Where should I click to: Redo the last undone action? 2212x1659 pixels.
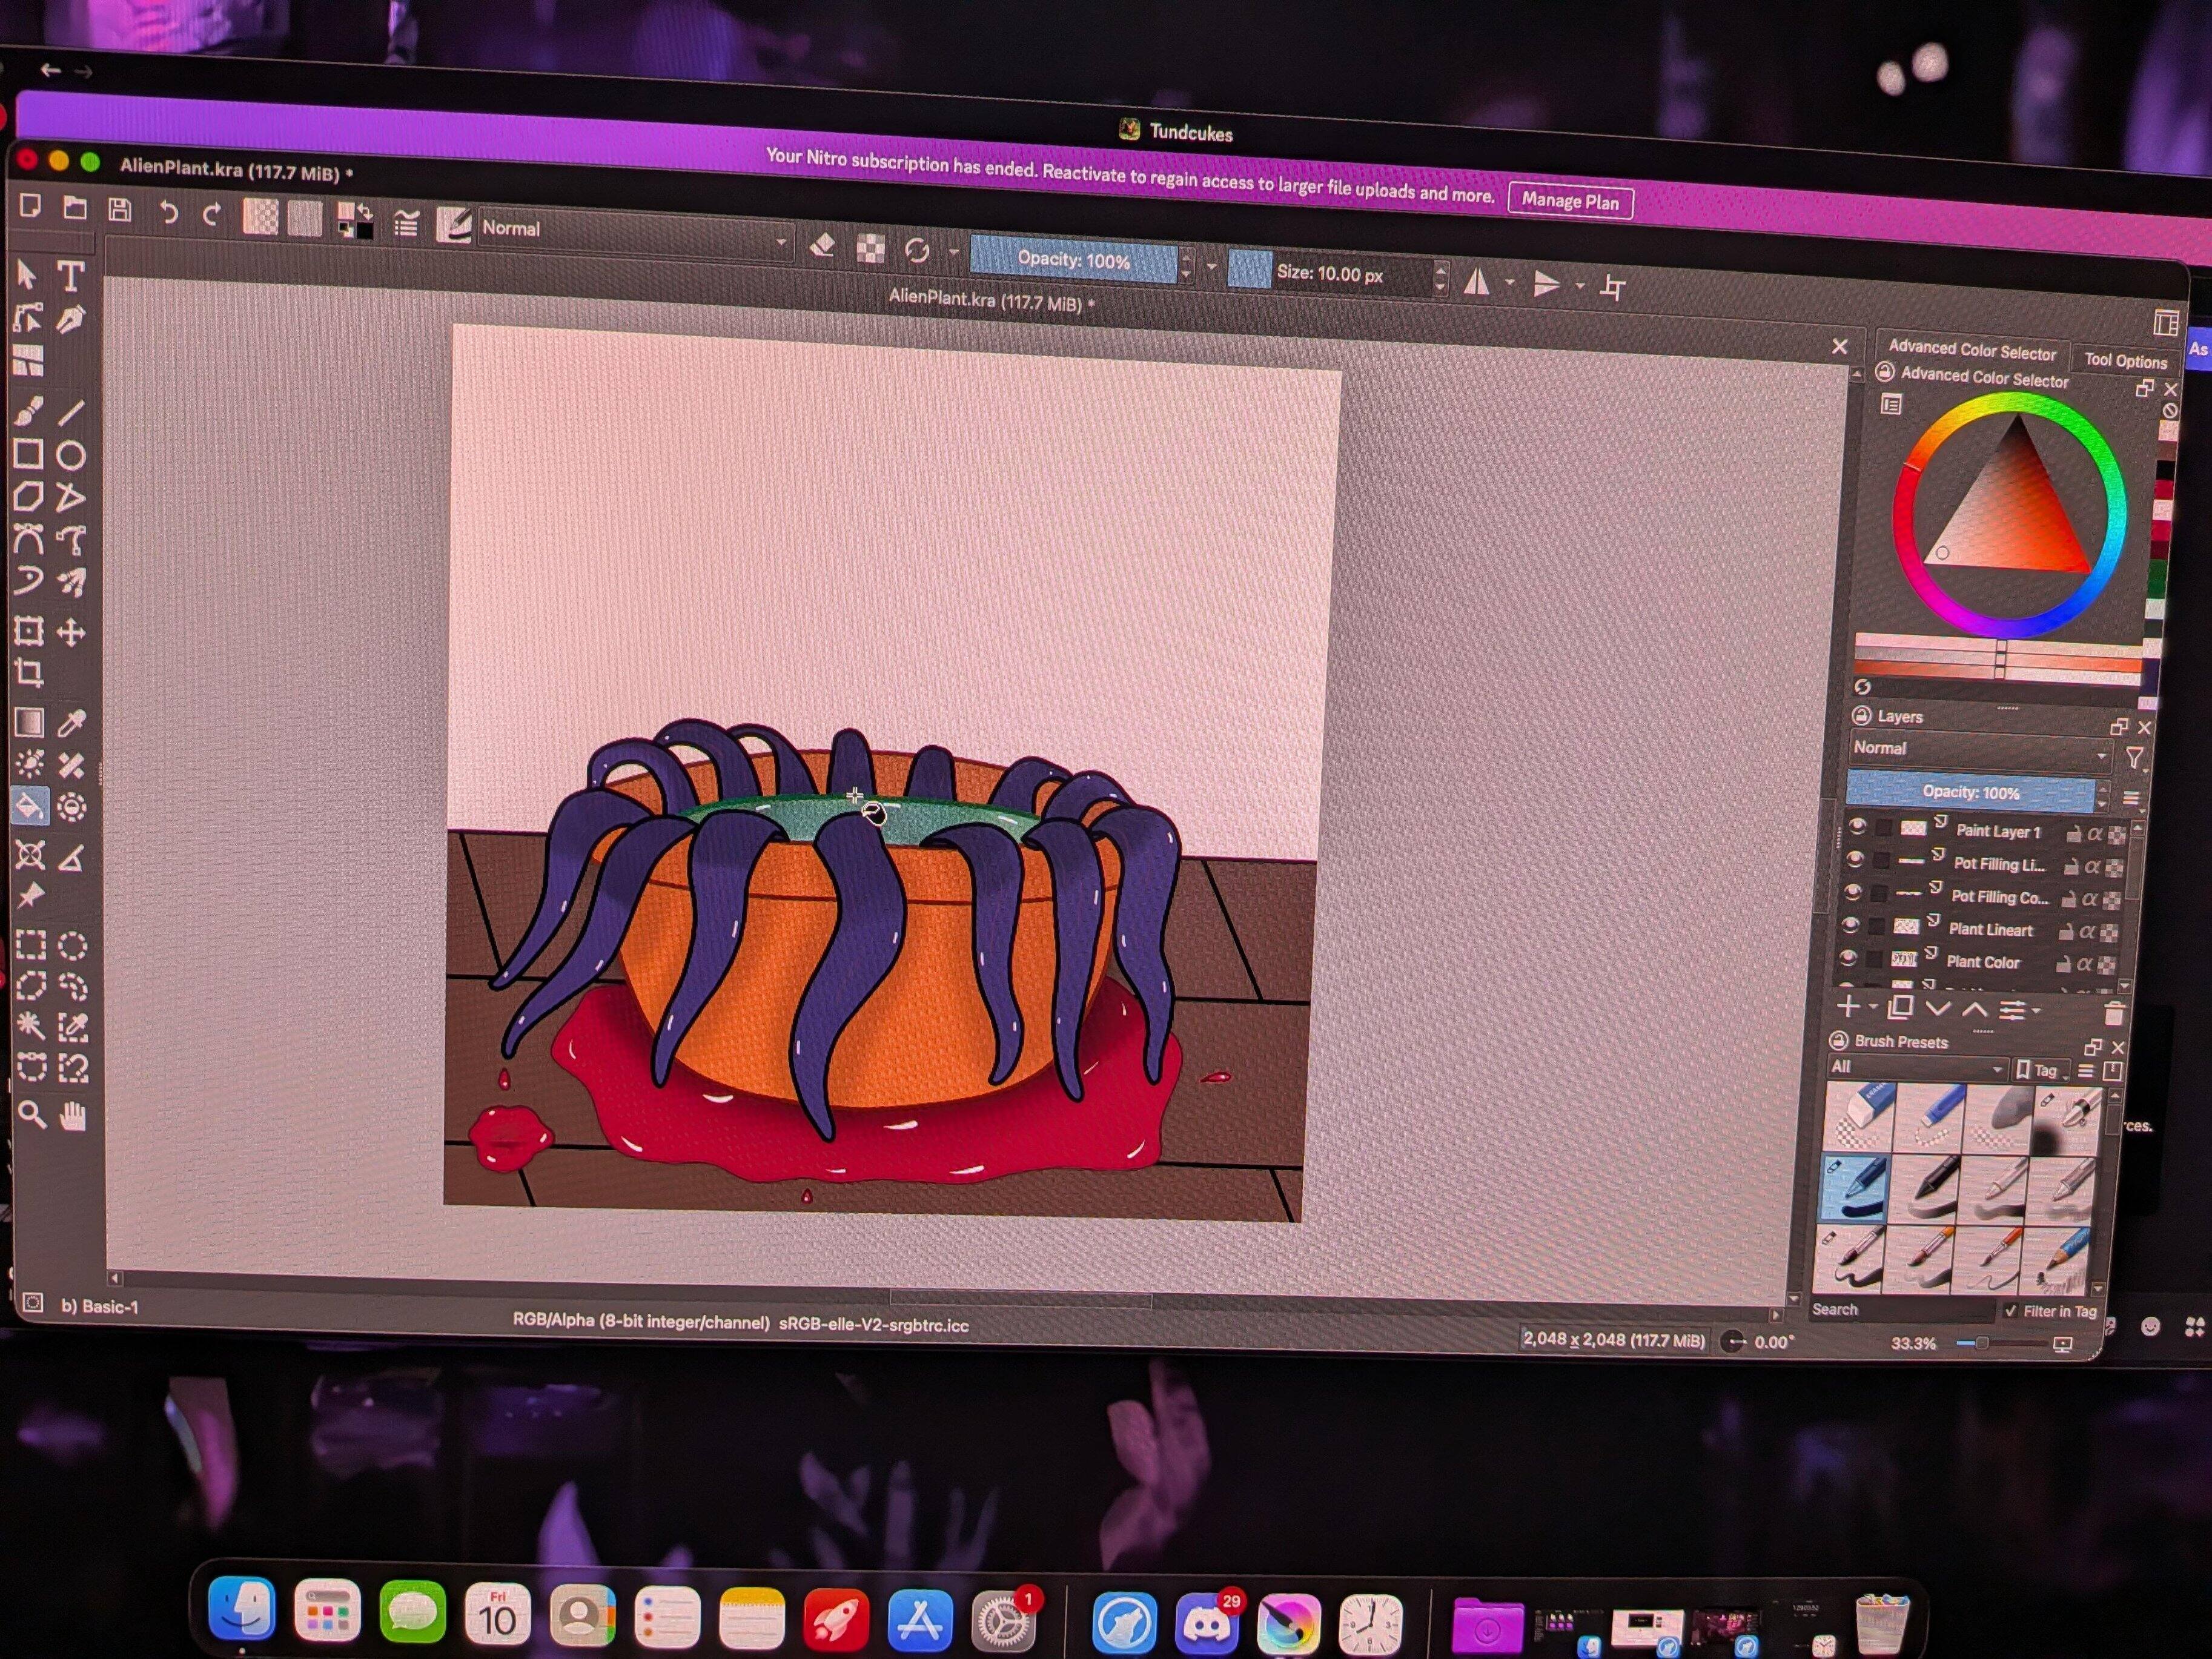coord(211,214)
